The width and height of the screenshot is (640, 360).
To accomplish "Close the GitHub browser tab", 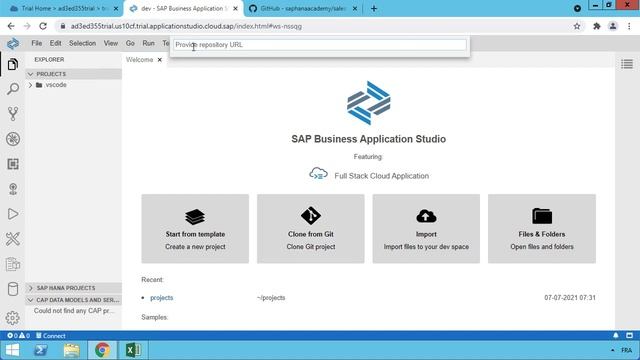I will pos(355,8).
